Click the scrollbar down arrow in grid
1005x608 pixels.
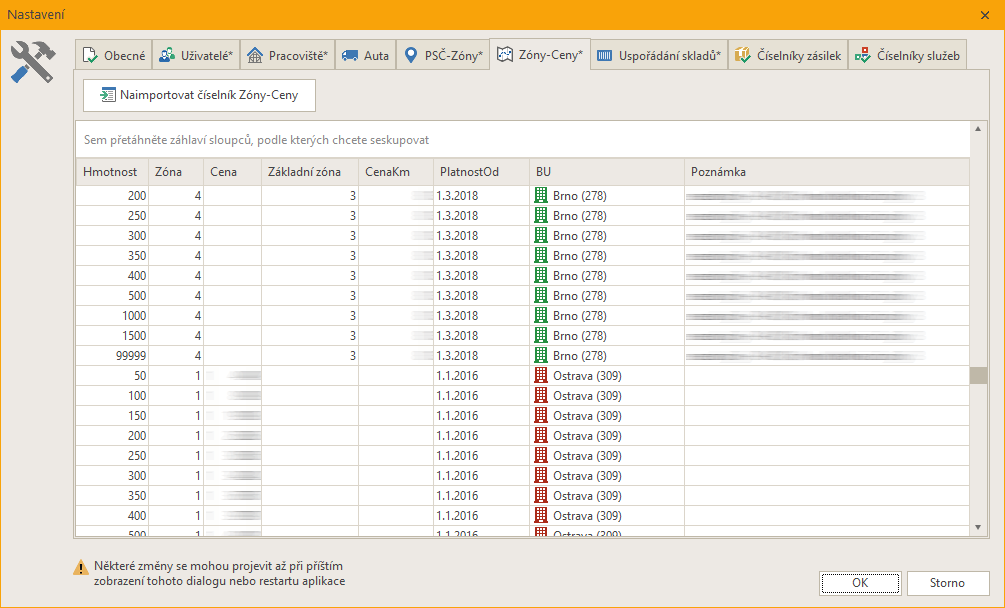click(979, 526)
